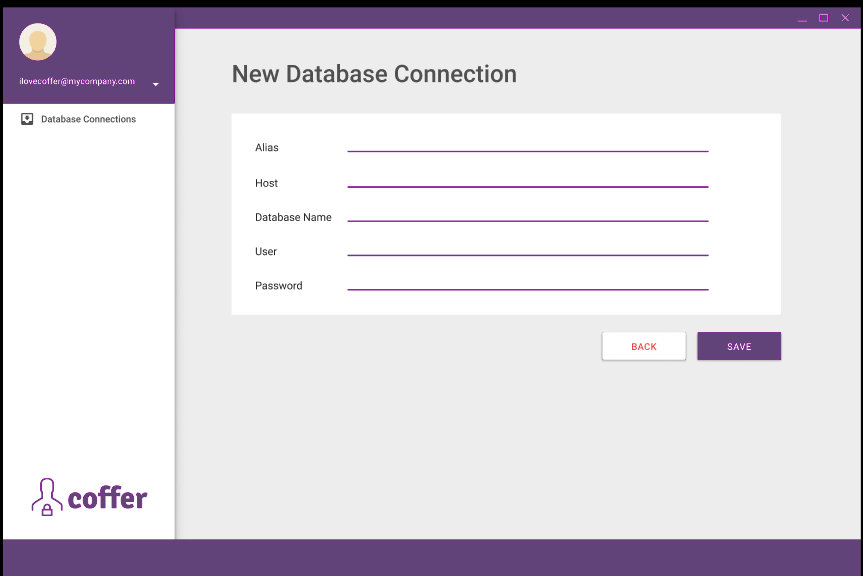Image resolution: width=863 pixels, height=576 pixels.
Task: Click the Database Connections icon in sidebar
Action: [x=27, y=119]
